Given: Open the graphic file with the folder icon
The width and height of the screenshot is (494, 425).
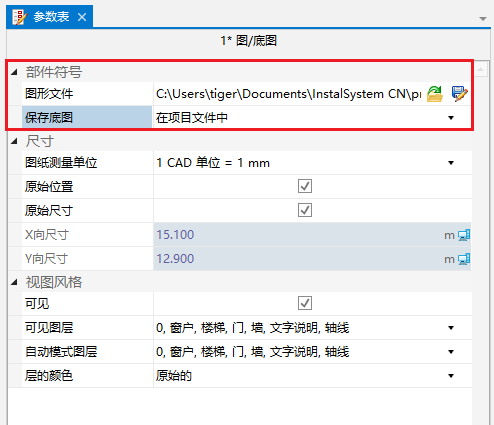Looking at the screenshot, I should click(435, 94).
